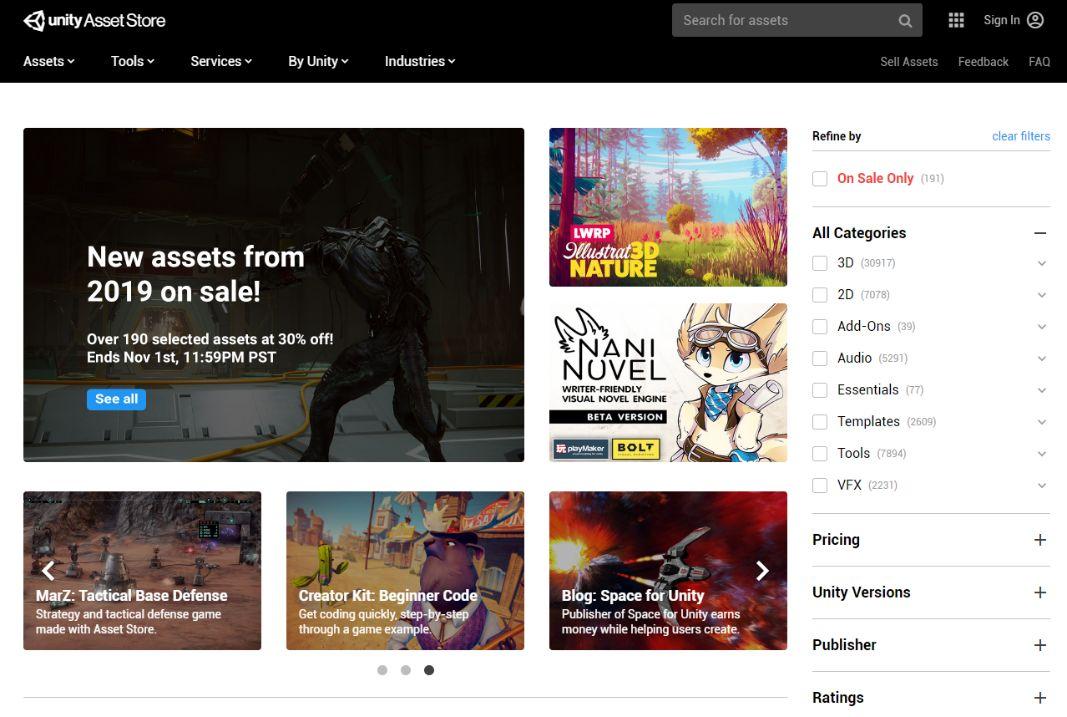Open the apps grid icon
Screen dimensions: 1067x717
(x=956, y=20)
